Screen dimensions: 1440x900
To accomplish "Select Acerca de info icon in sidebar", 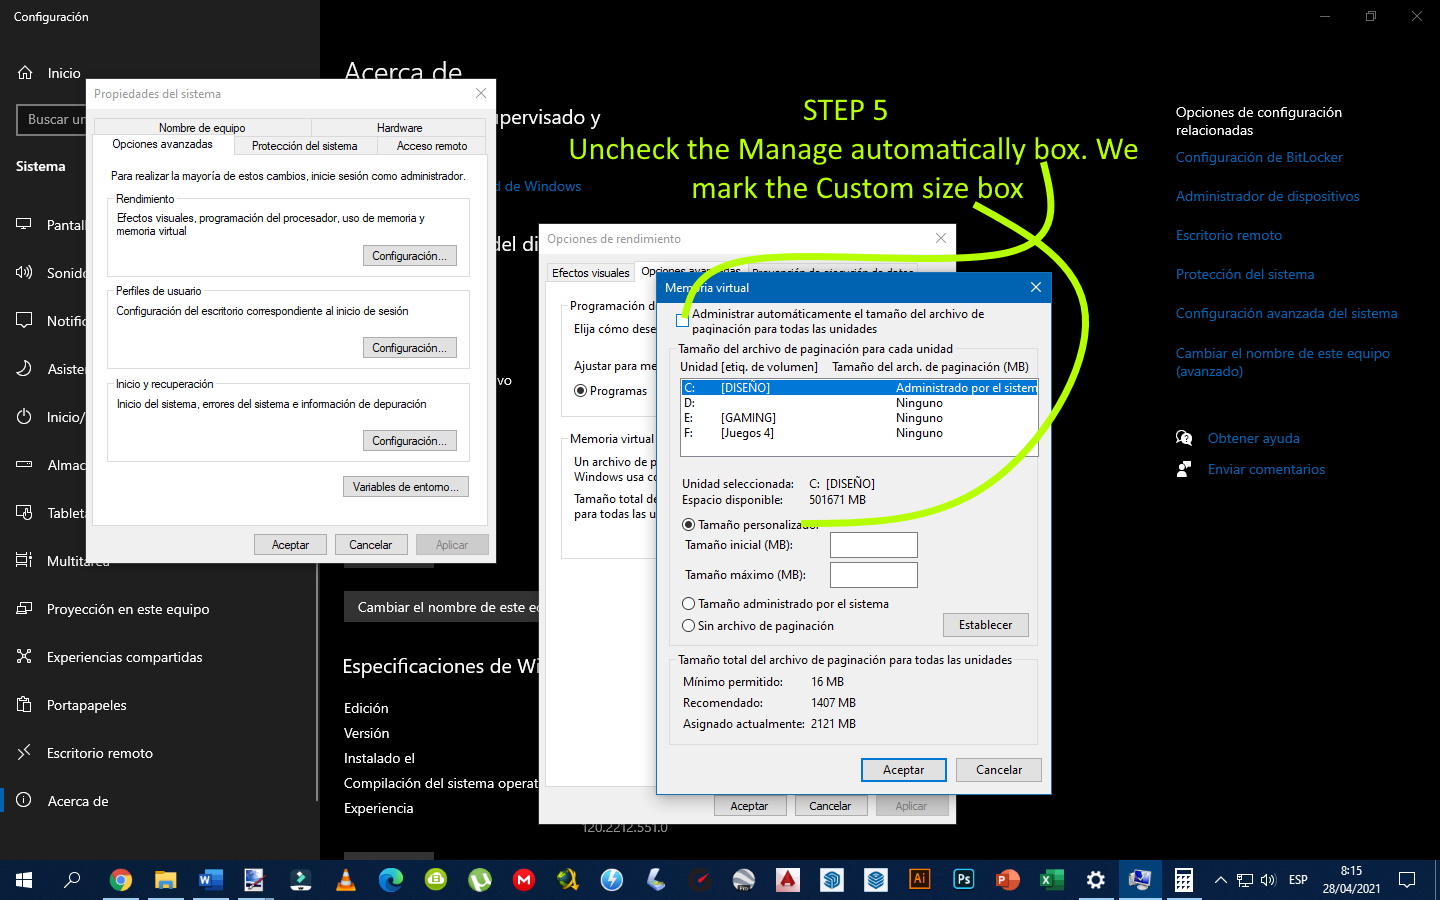I will point(24,800).
